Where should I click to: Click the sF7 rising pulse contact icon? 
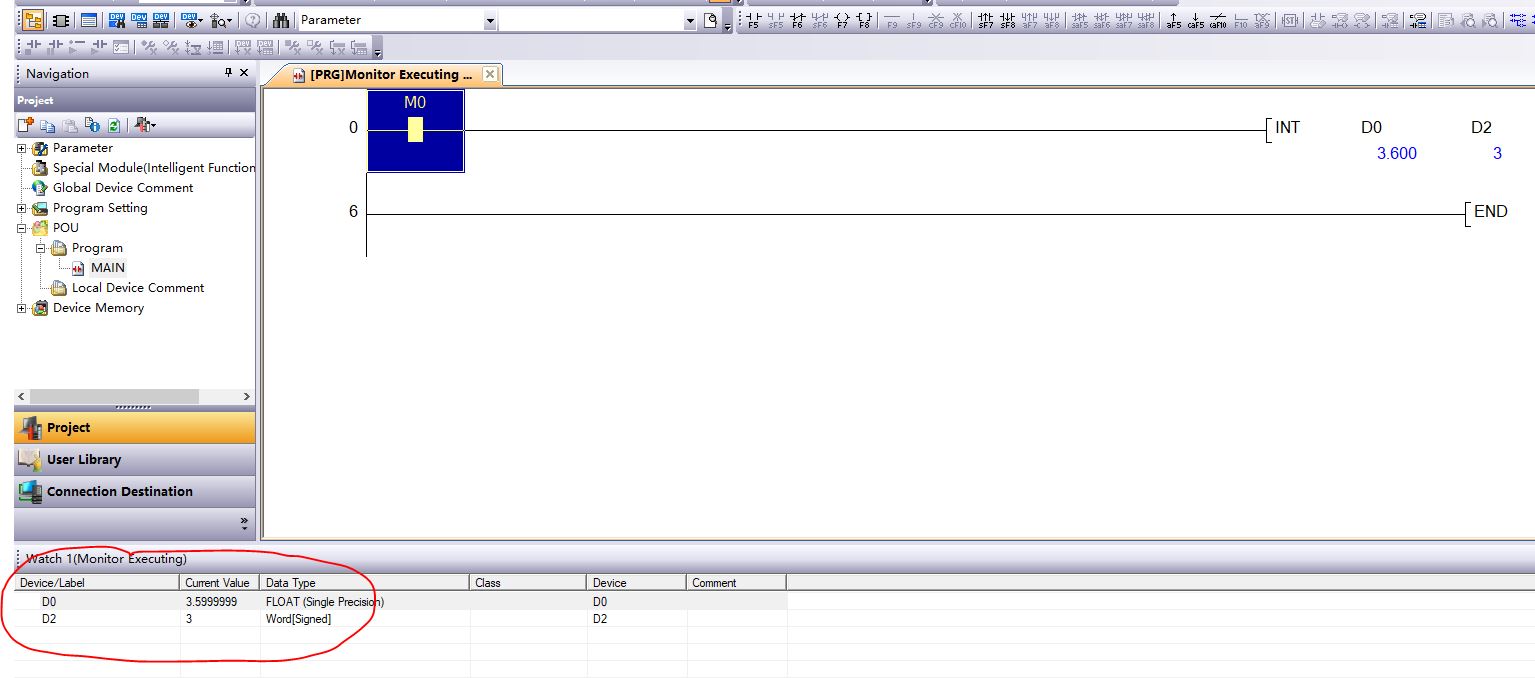(x=986, y=20)
